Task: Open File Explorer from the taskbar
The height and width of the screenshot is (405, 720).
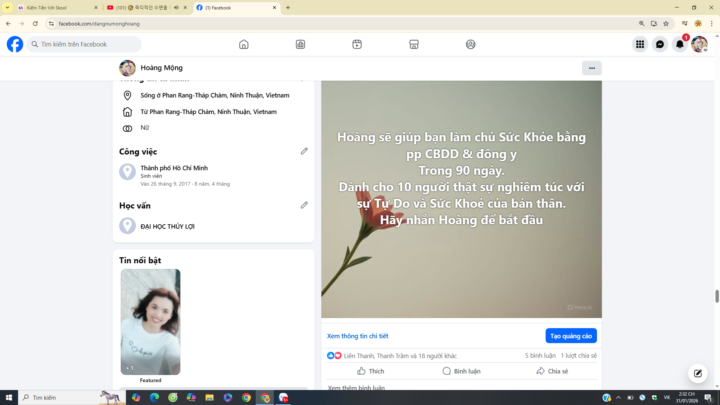Action: click(209, 398)
